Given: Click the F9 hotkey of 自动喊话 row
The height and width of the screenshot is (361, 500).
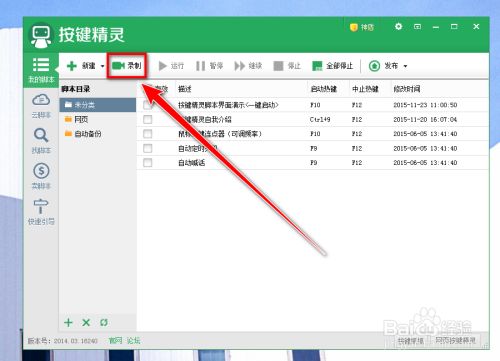Looking at the screenshot, I should pyautogui.click(x=313, y=163).
